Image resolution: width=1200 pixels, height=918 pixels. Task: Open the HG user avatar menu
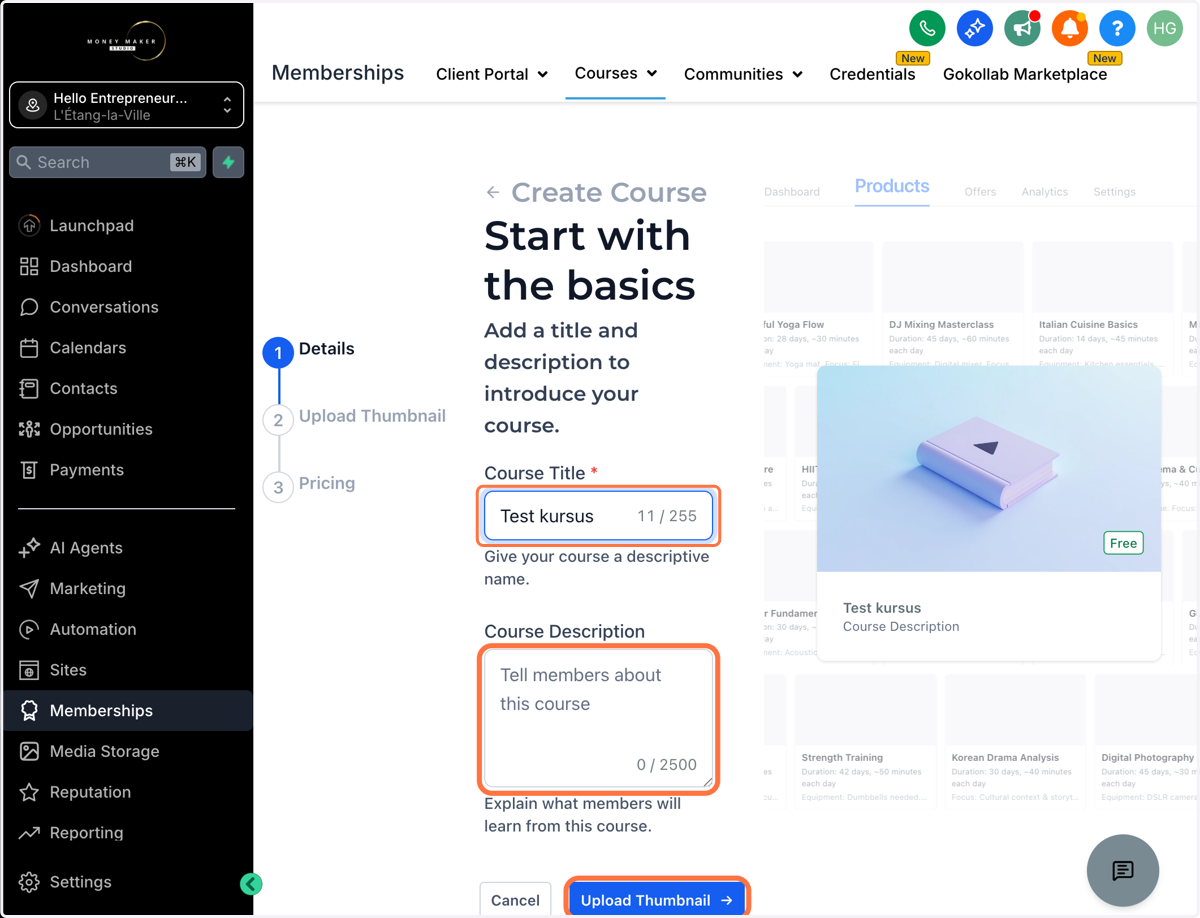(1164, 28)
